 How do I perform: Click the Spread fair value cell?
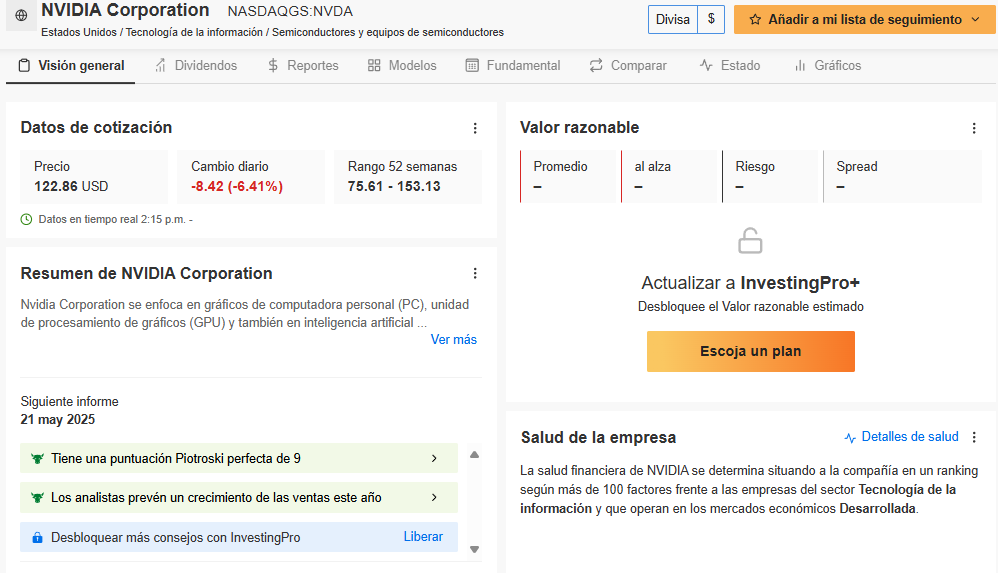903,176
